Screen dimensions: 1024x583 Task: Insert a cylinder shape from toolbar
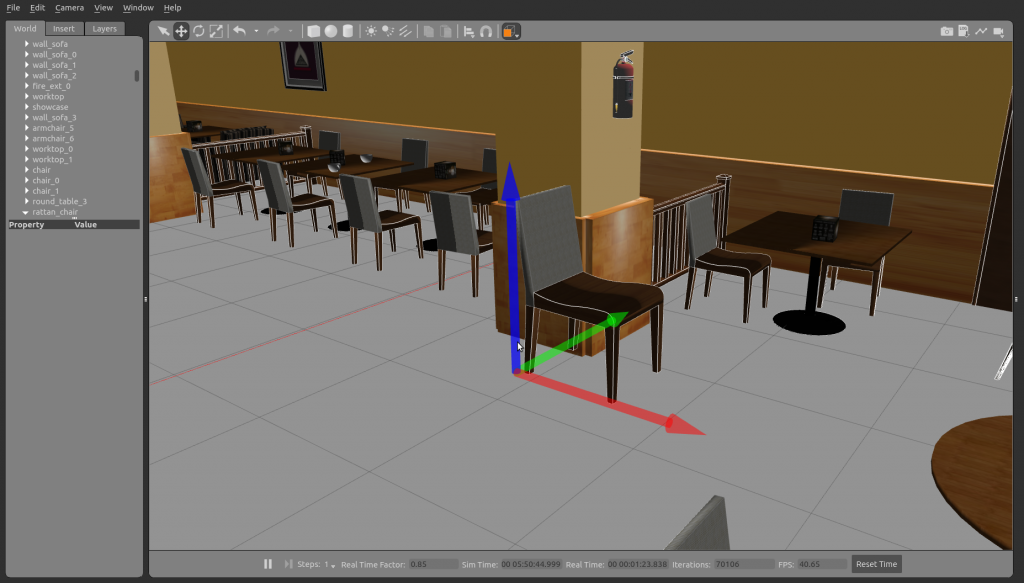pos(348,31)
